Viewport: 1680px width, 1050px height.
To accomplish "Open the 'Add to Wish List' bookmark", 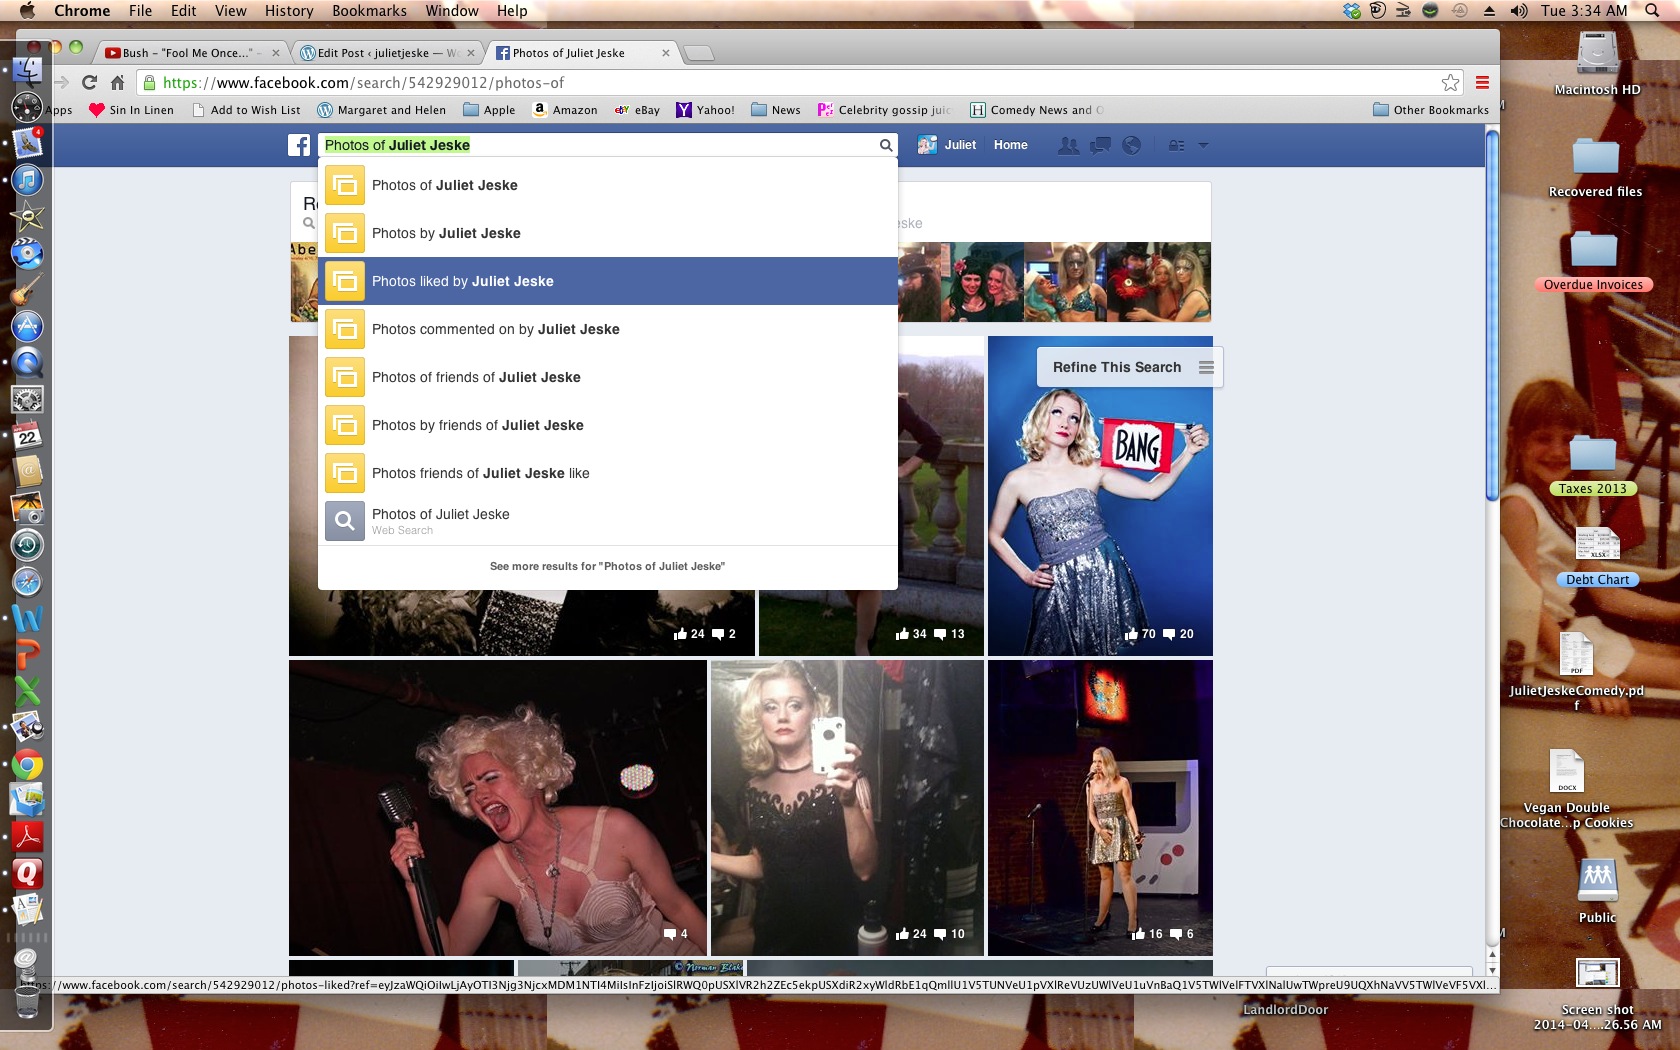I will tap(246, 110).
